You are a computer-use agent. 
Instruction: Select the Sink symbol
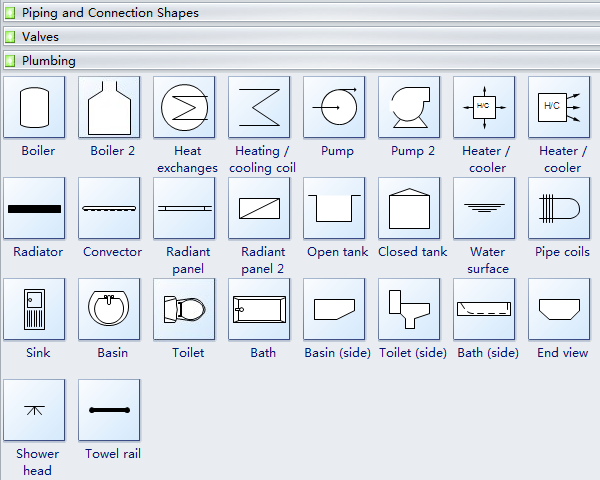tap(34, 309)
